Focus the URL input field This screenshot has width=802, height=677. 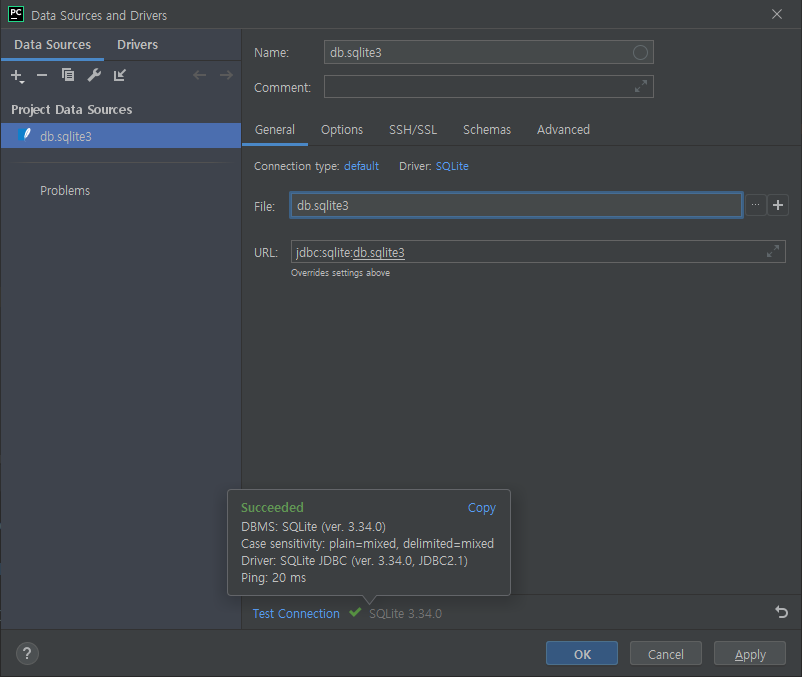[x=538, y=252]
